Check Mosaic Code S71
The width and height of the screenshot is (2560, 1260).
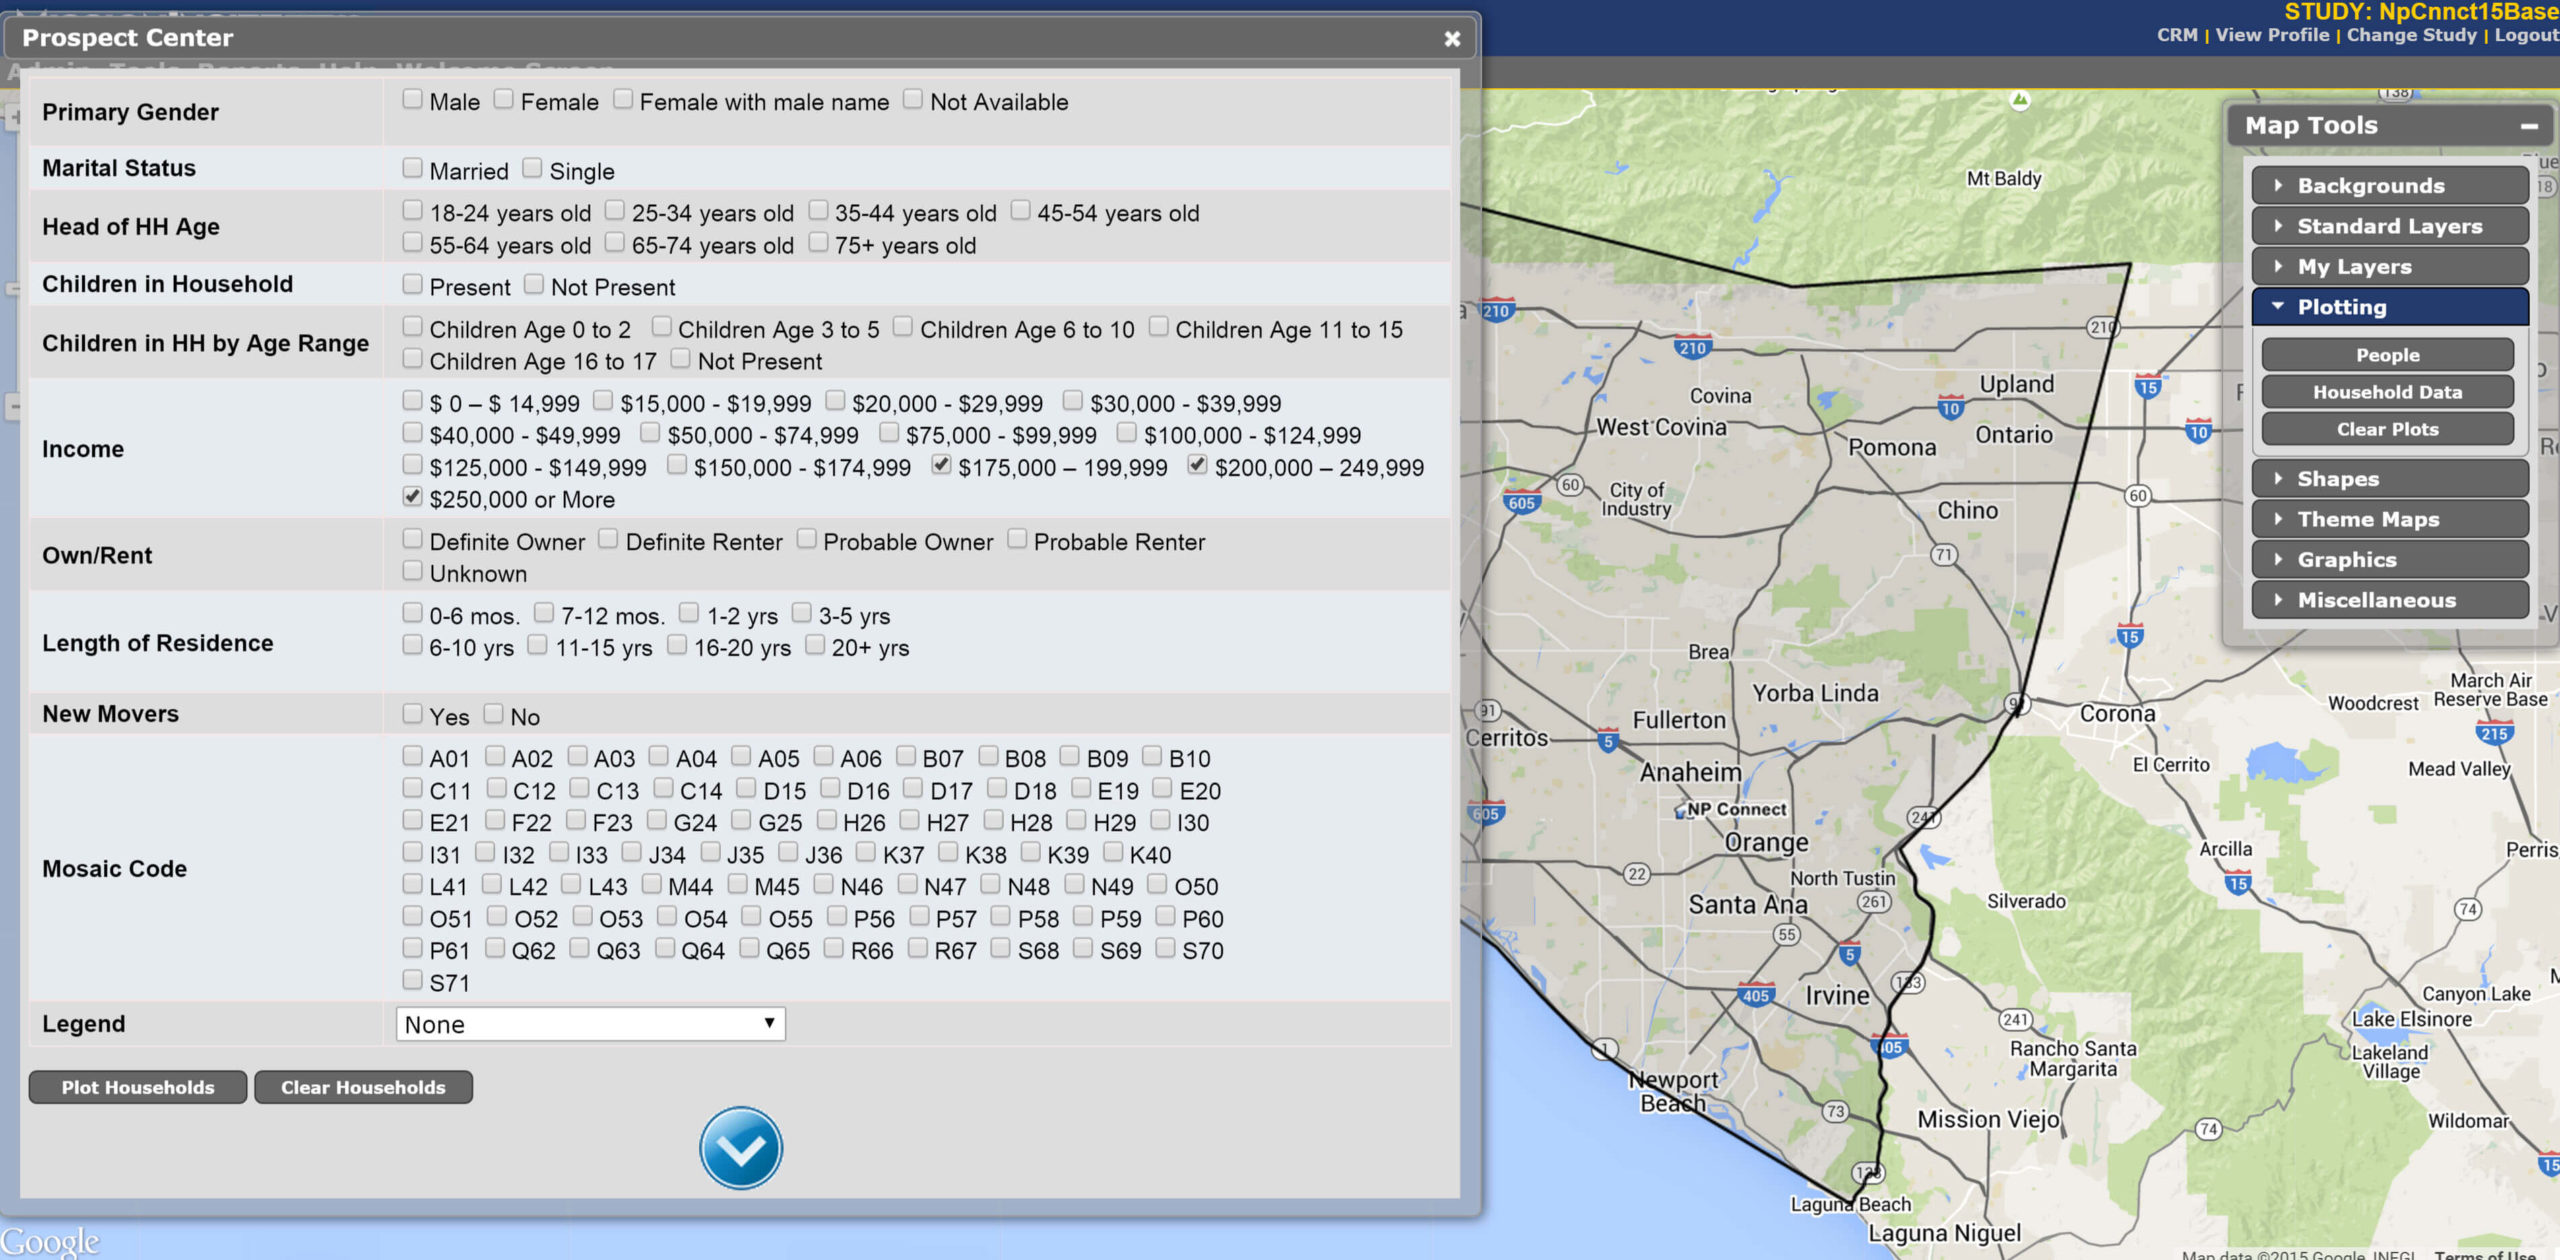point(412,979)
